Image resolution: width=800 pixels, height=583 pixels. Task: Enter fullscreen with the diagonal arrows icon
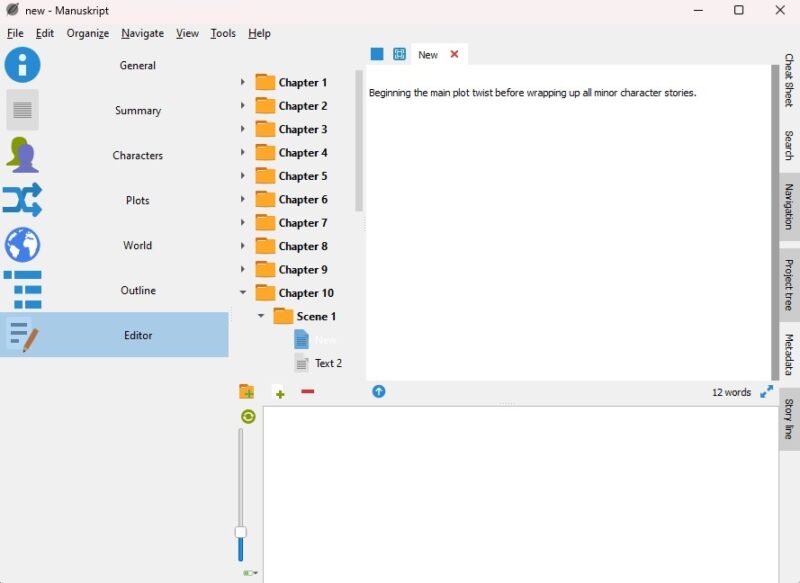click(x=766, y=392)
